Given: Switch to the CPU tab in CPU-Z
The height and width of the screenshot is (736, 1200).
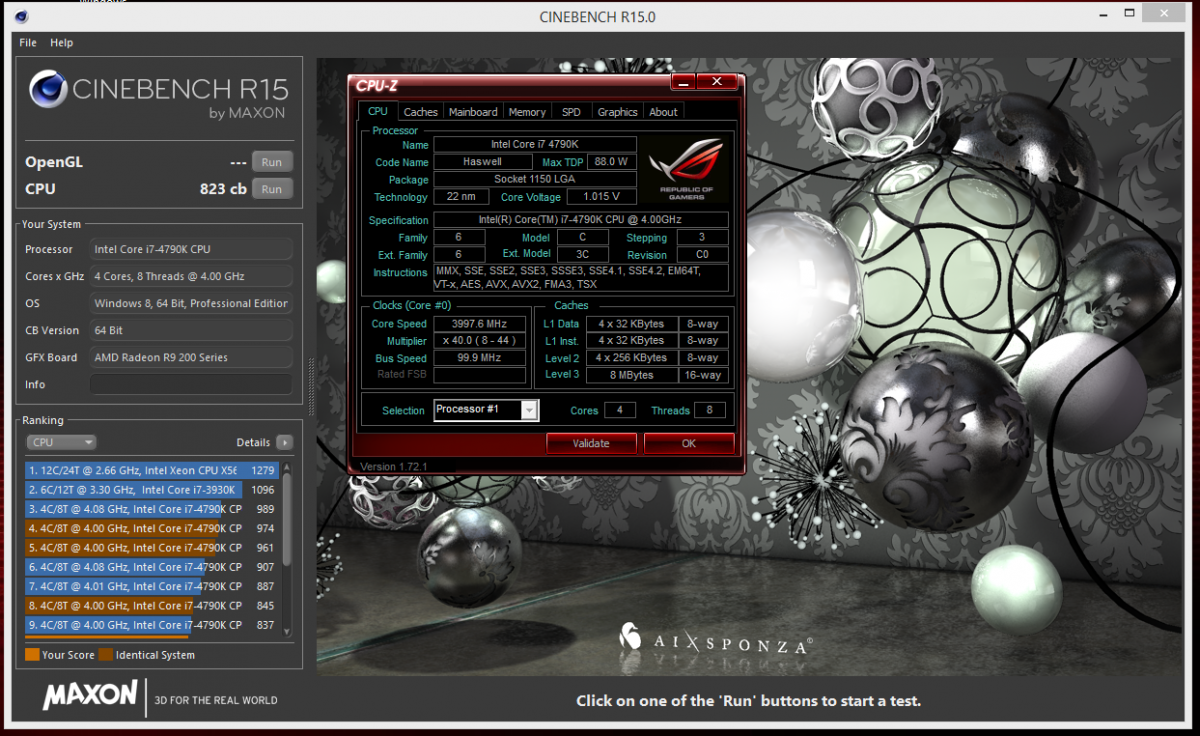Looking at the screenshot, I should pos(378,112).
